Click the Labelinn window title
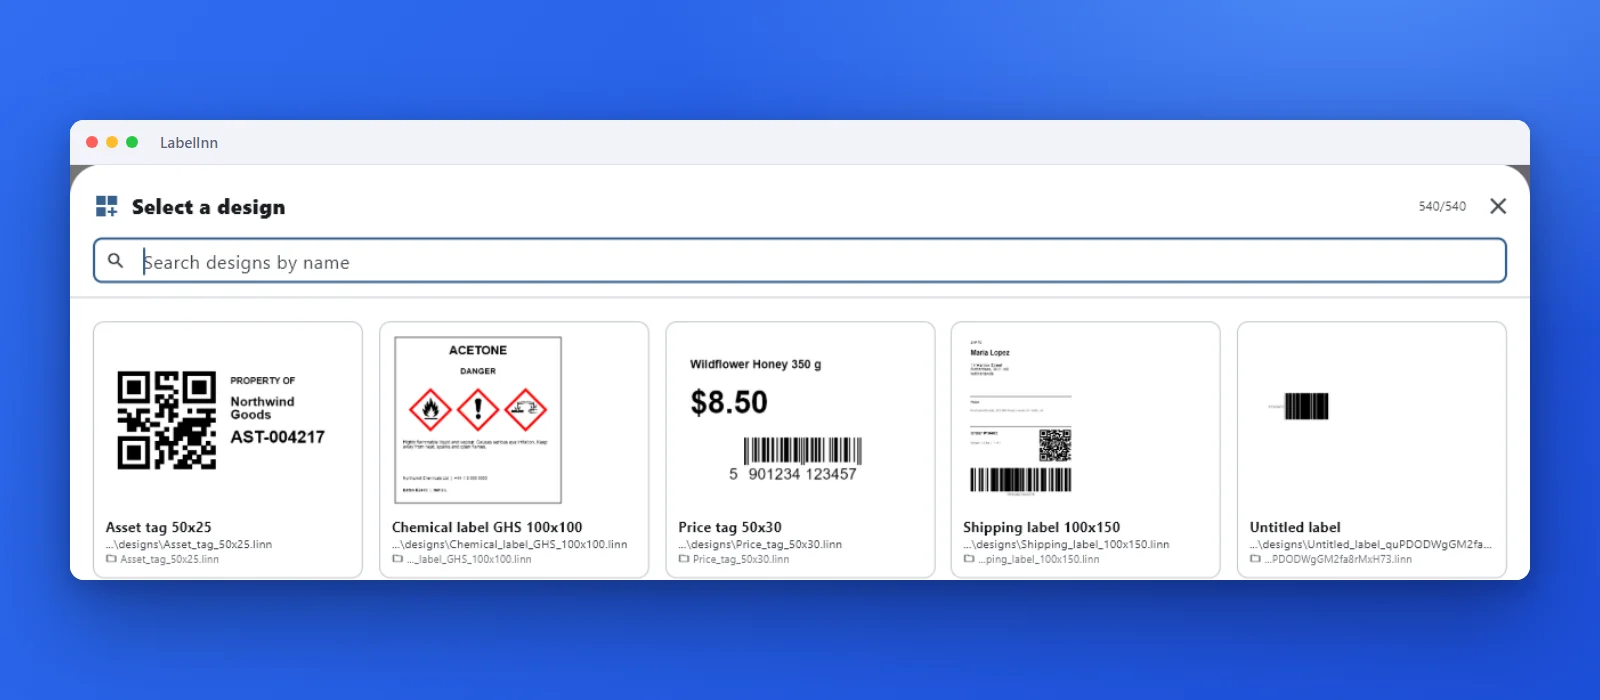Image resolution: width=1600 pixels, height=700 pixels. (189, 142)
